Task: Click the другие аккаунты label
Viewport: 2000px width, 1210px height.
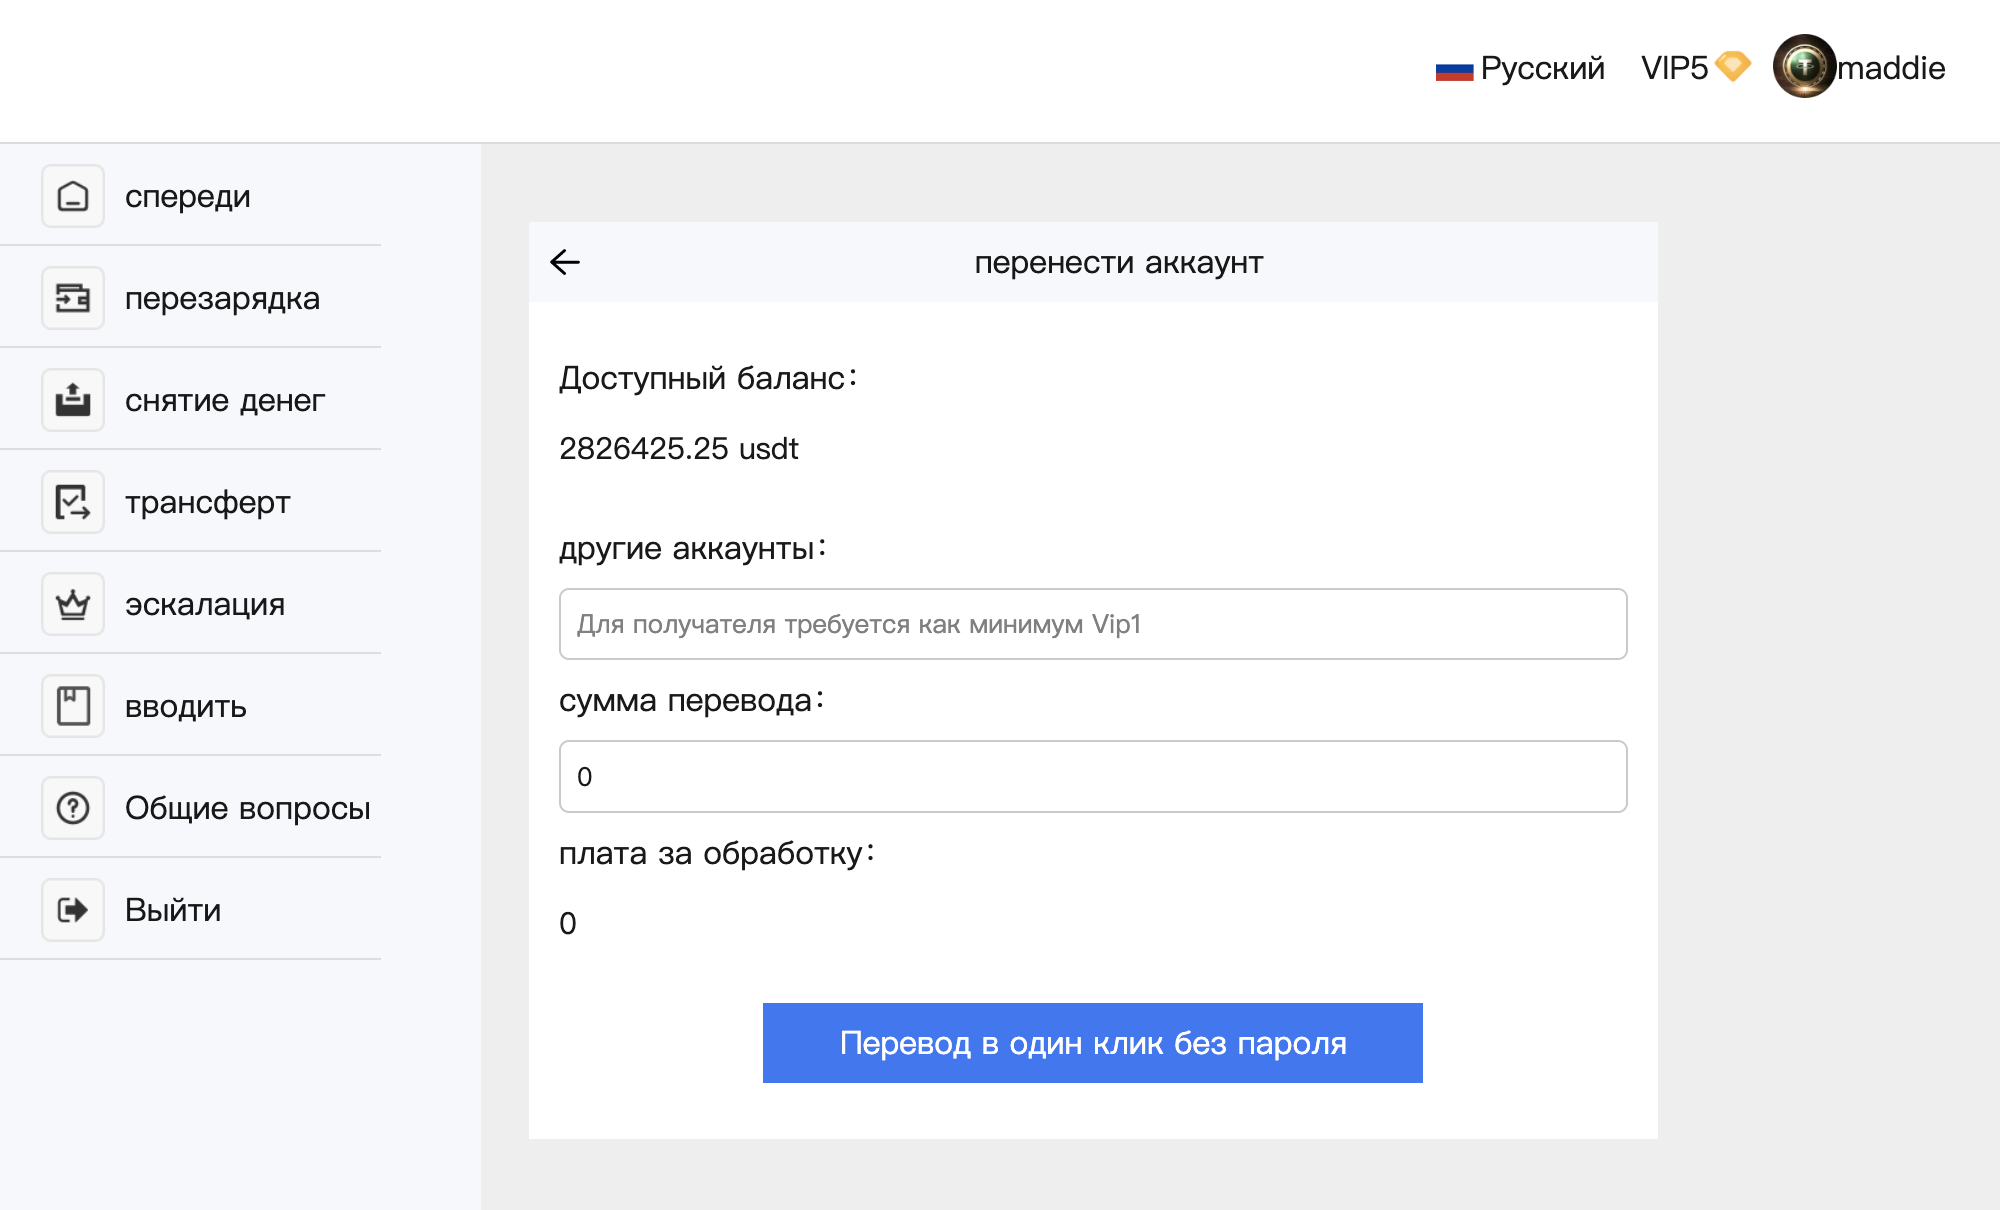Action: [693, 549]
